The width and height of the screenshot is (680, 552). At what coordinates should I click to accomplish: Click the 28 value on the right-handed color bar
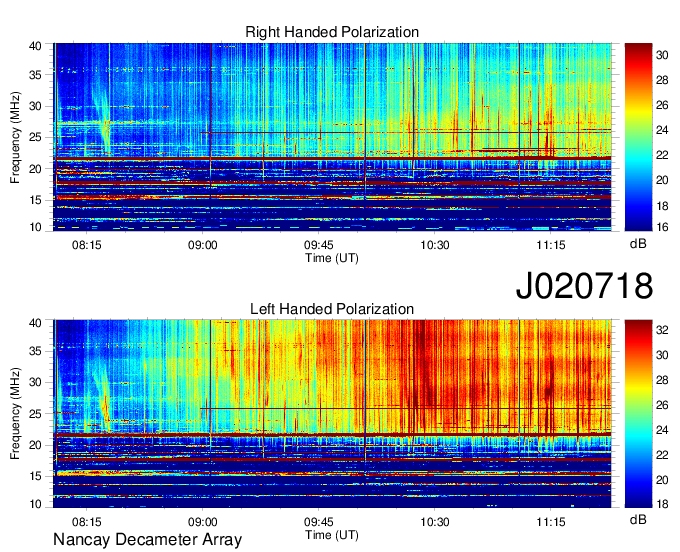point(662,80)
